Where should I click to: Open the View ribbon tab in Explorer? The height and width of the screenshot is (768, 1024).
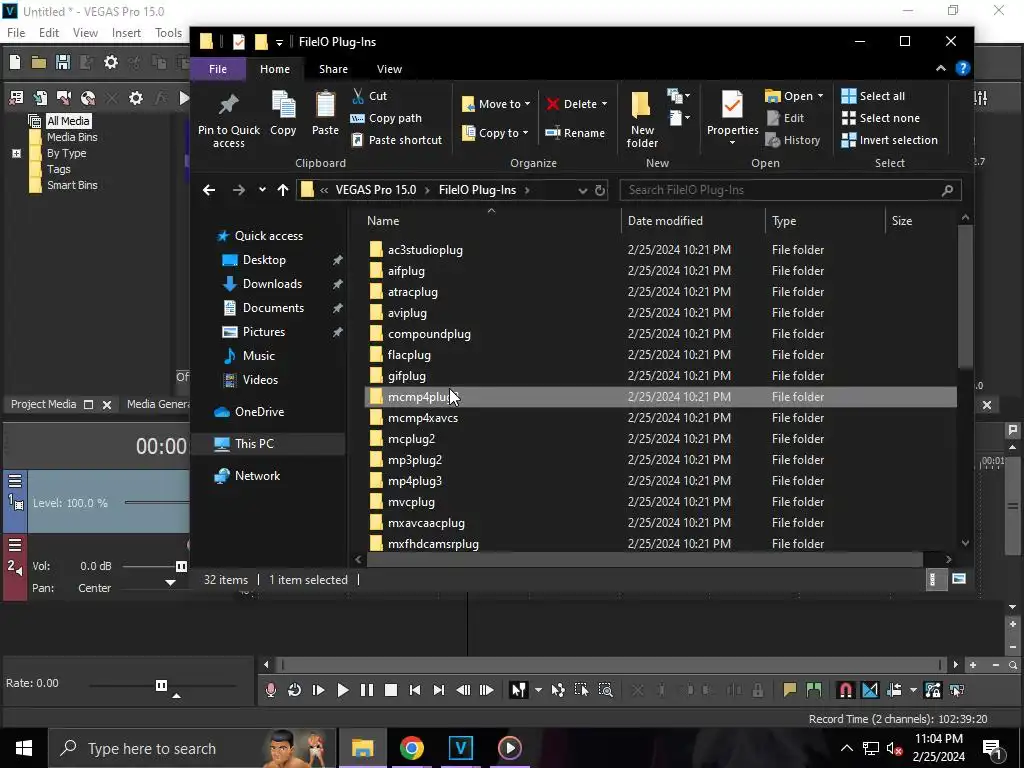coord(389,69)
